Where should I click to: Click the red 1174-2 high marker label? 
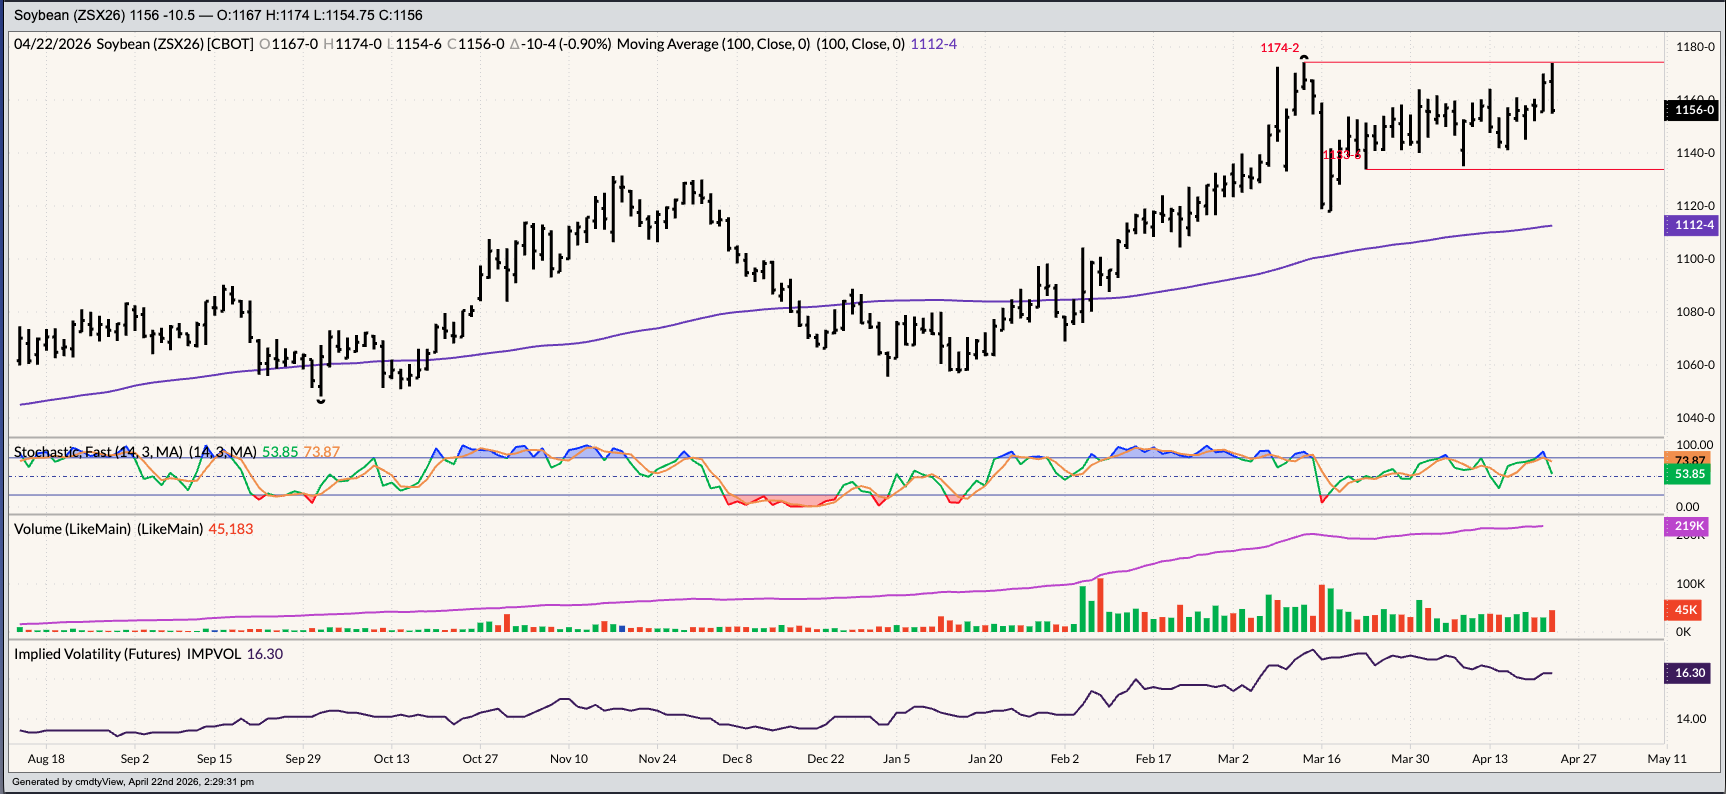tap(1279, 48)
